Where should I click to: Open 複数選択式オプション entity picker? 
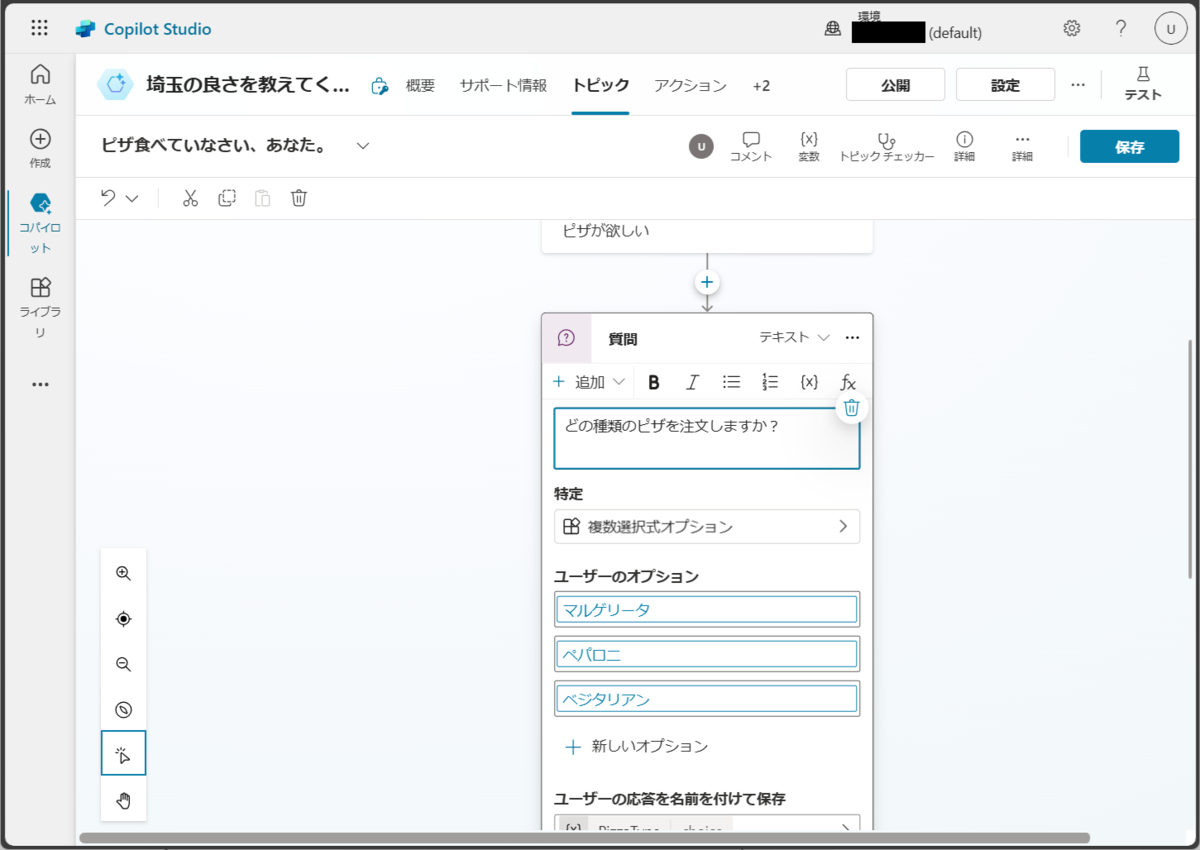(707, 526)
